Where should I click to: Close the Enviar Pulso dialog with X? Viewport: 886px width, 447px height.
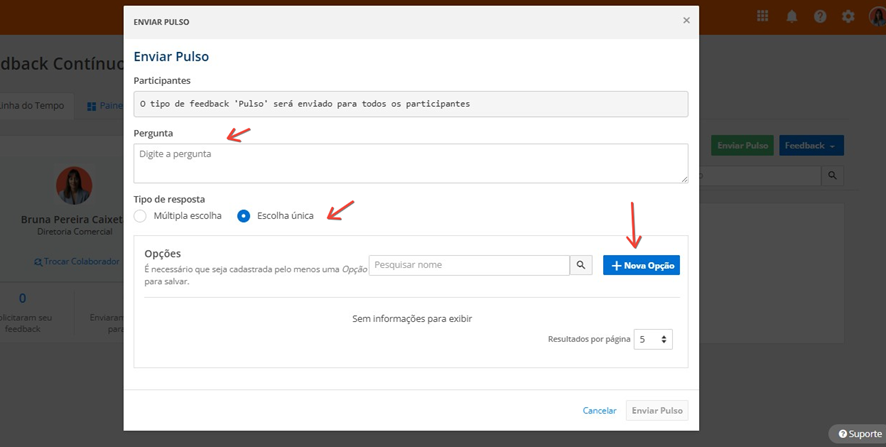tap(687, 20)
